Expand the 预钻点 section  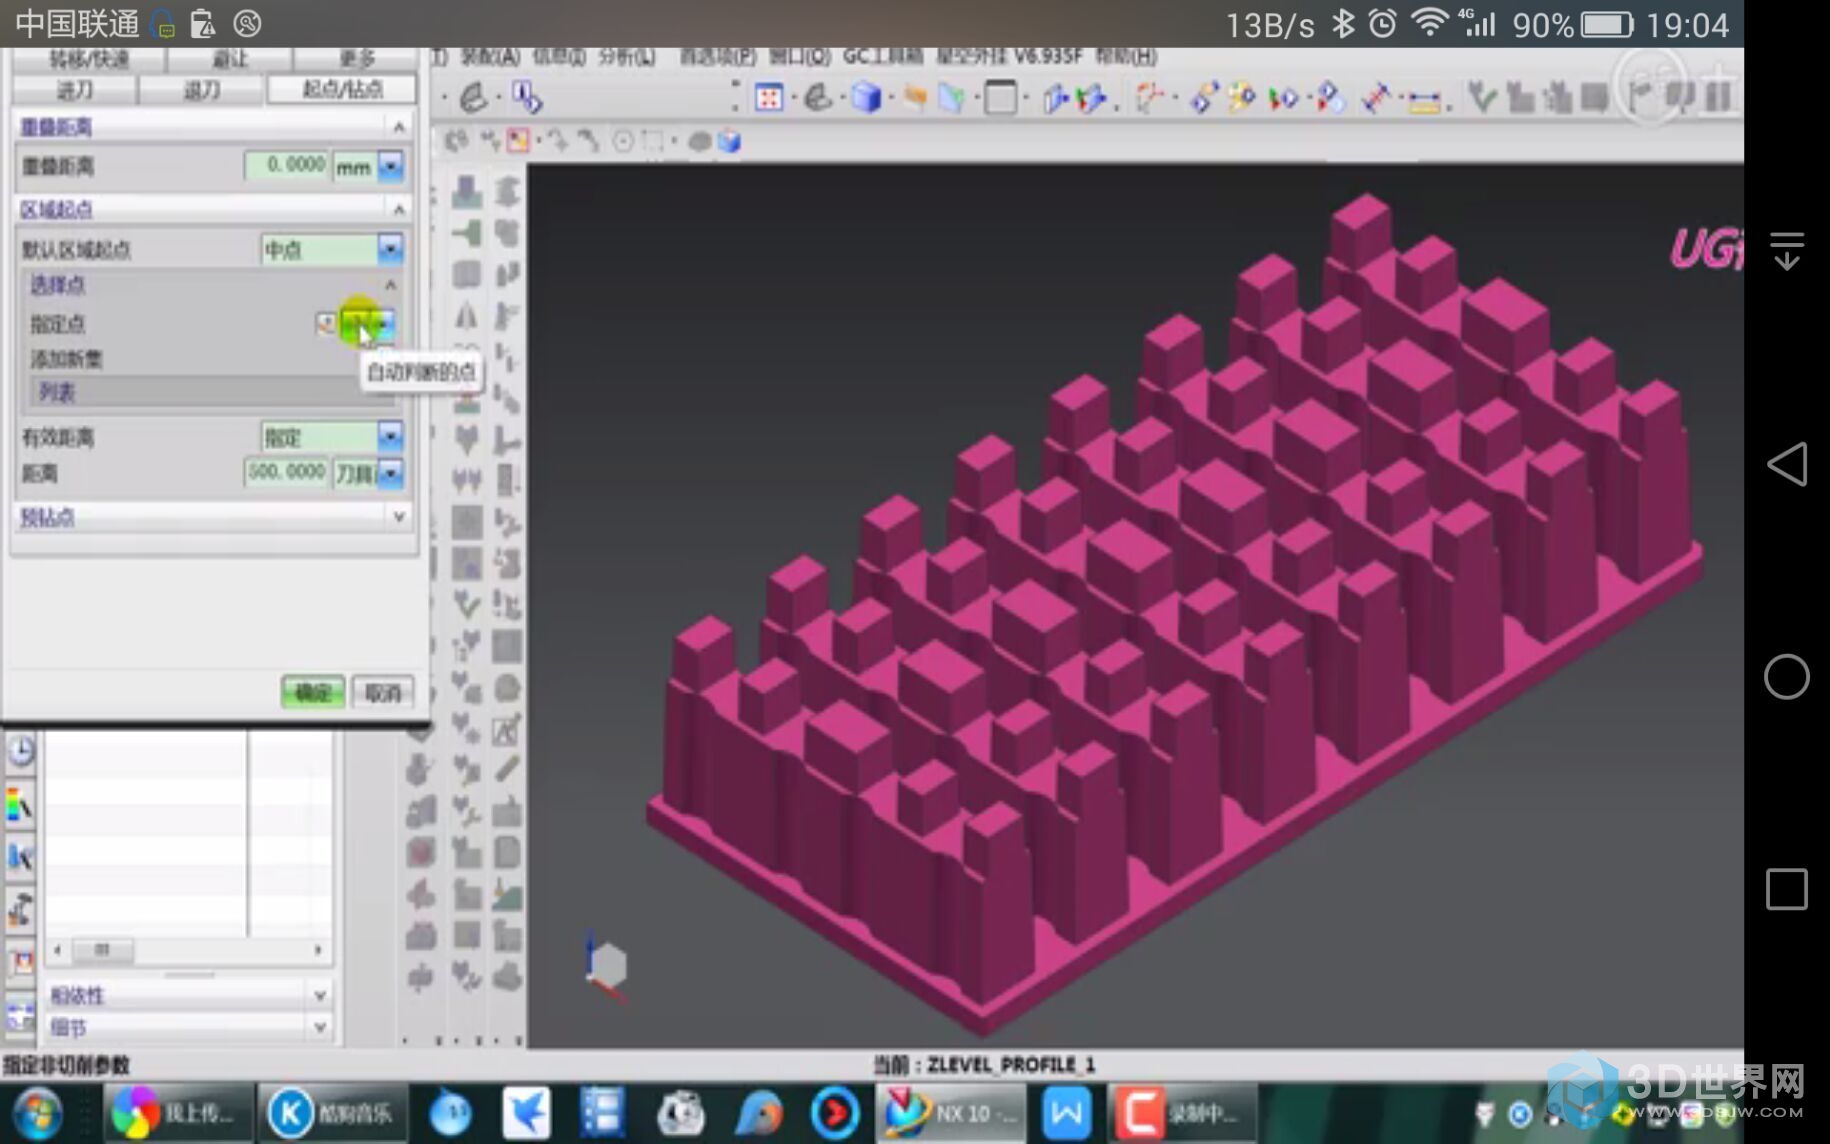[398, 516]
